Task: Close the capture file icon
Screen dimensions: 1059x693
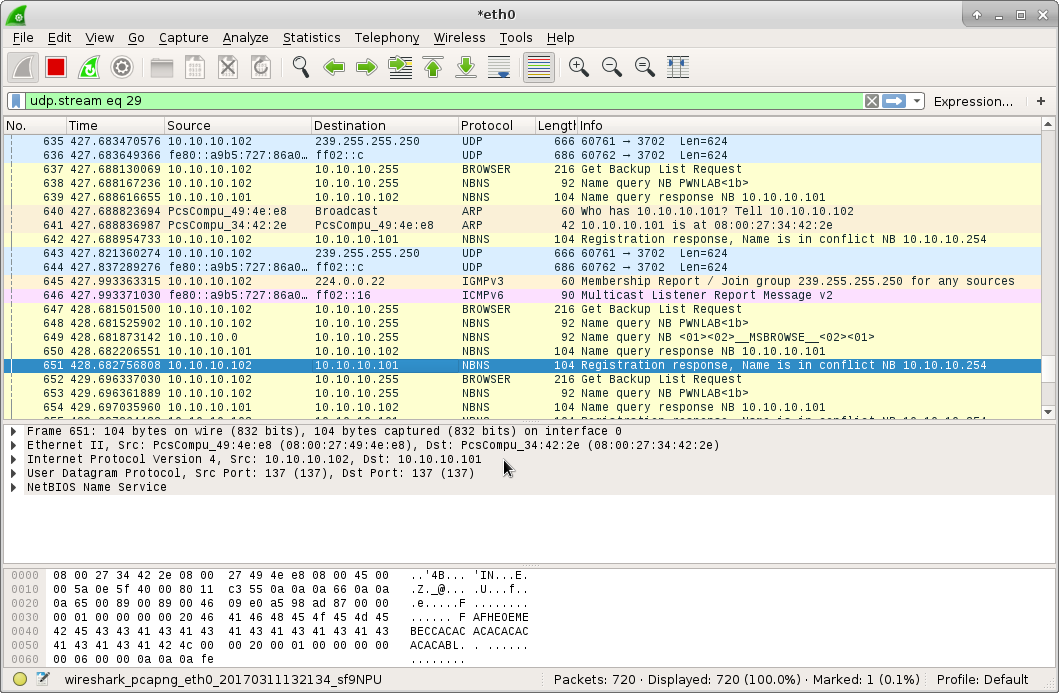Action: [x=228, y=68]
